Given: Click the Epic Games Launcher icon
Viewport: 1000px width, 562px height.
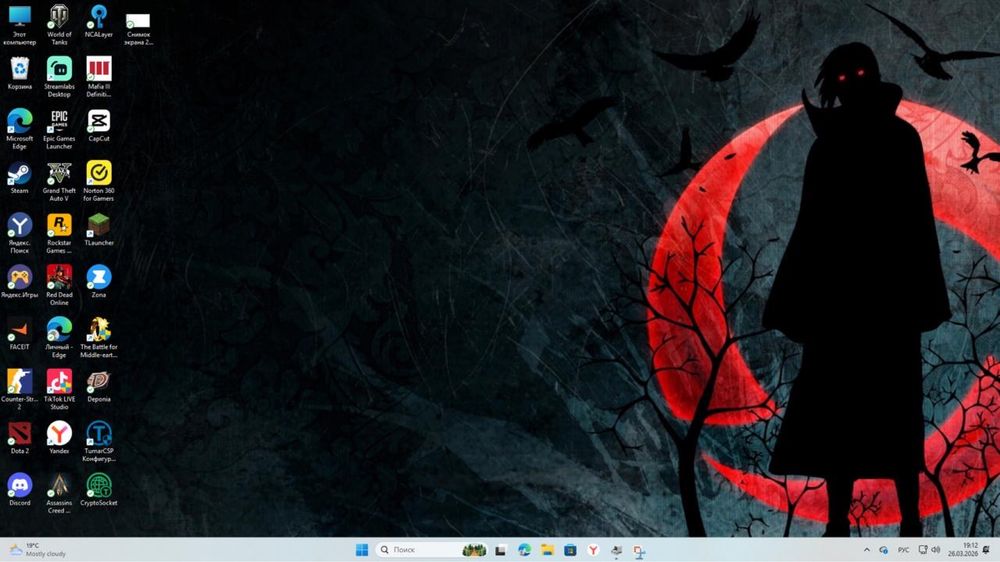Looking at the screenshot, I should [59, 129].
